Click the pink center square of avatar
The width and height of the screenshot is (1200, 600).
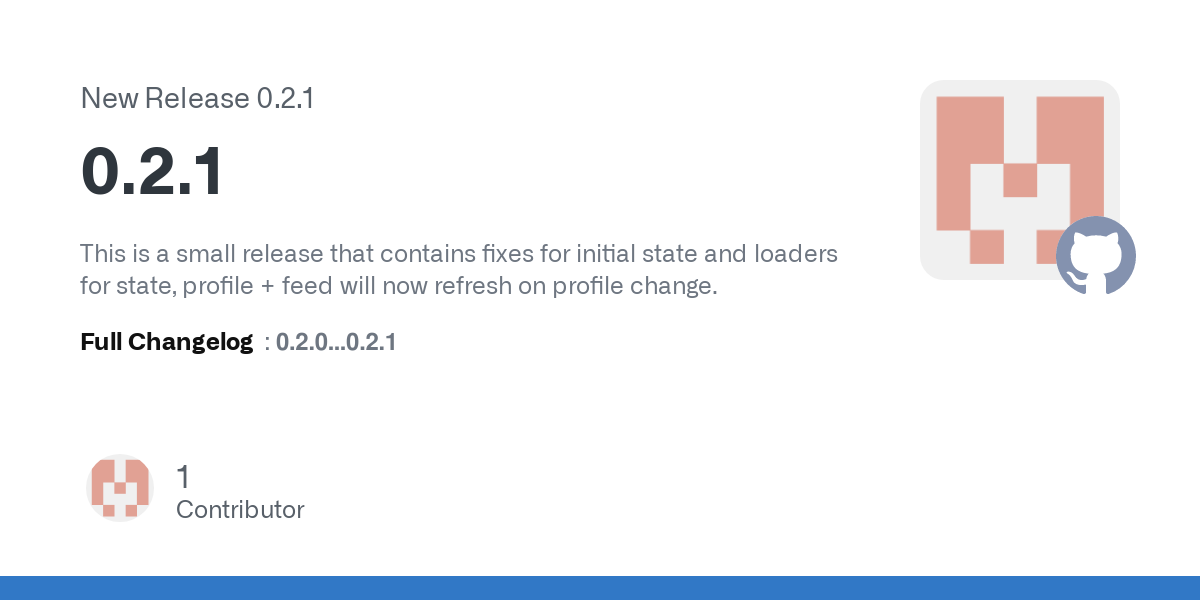tap(1020, 180)
